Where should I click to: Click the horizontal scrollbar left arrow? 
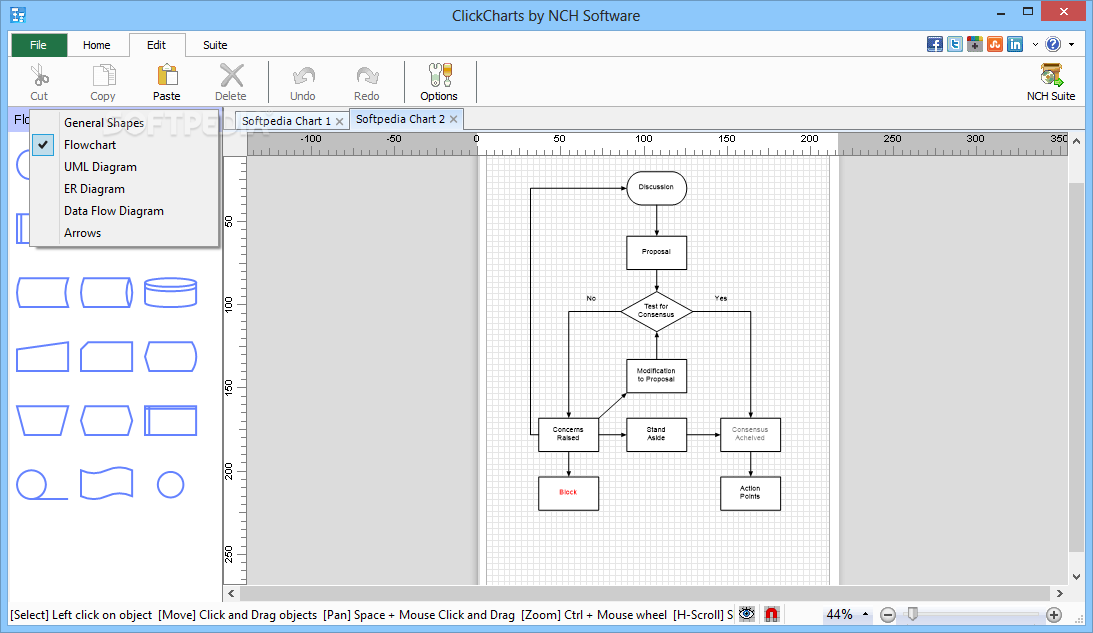231,593
